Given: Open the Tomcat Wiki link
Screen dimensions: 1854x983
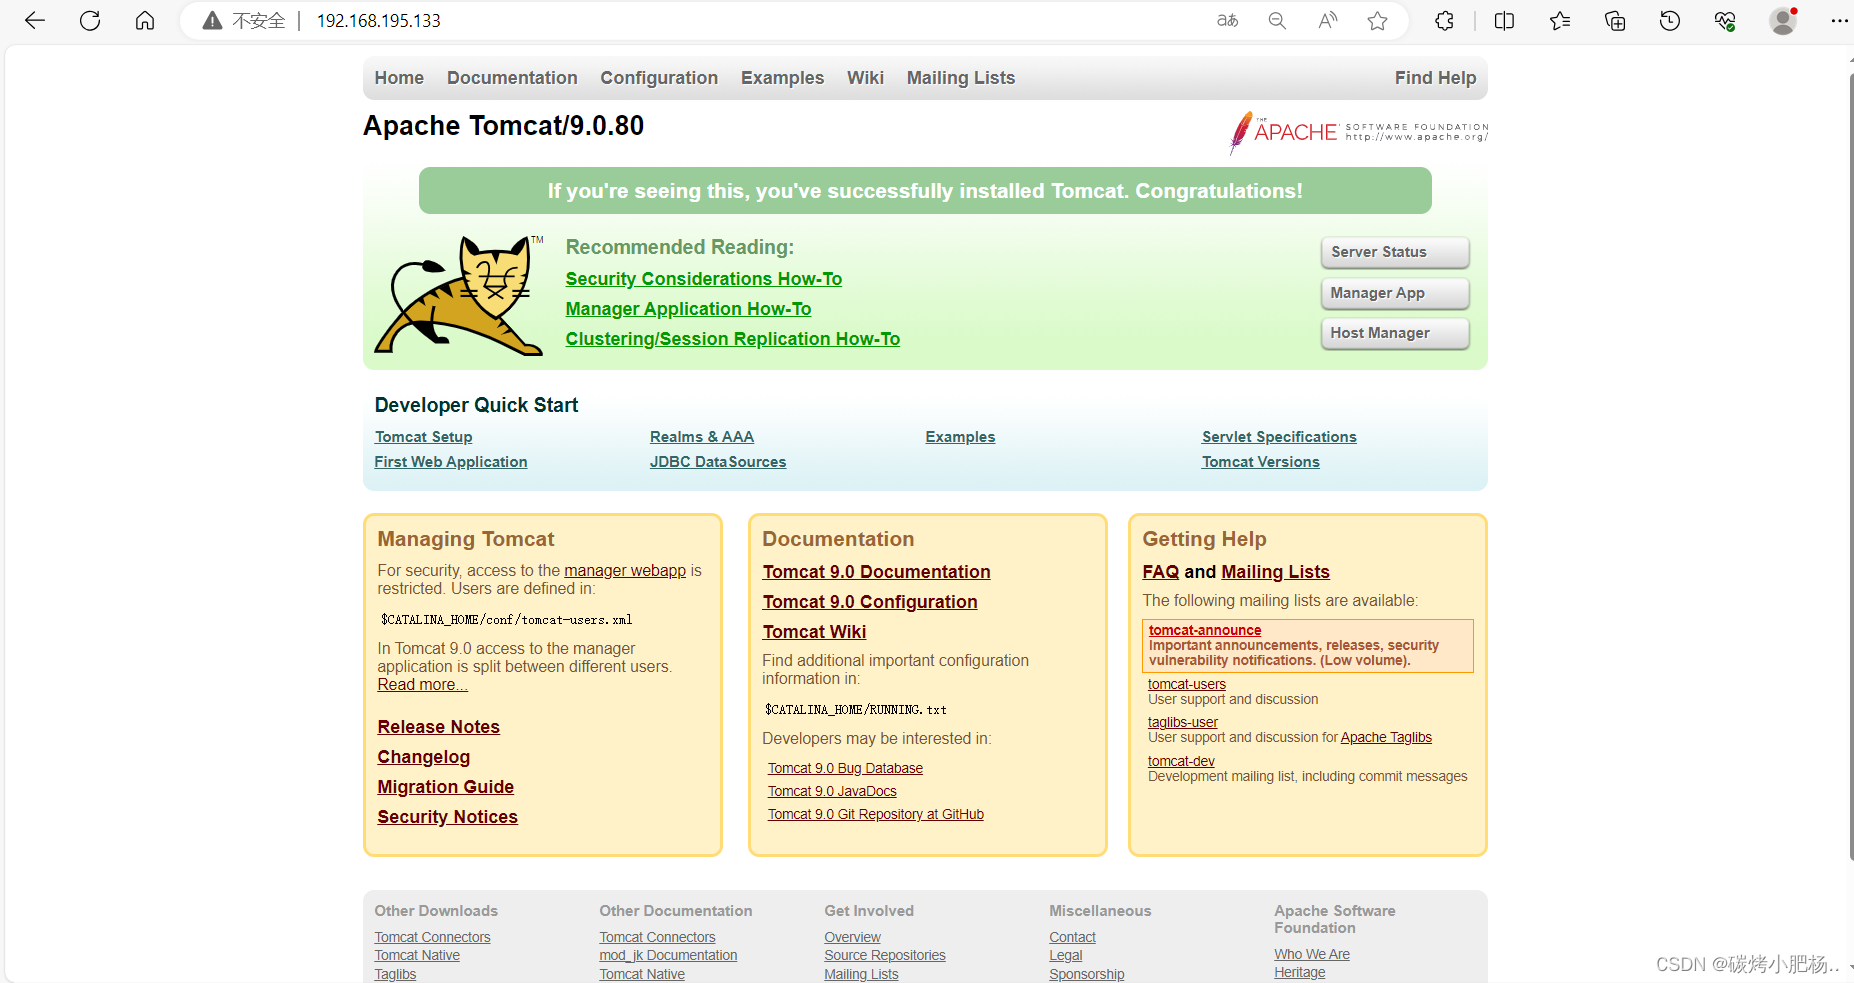Looking at the screenshot, I should (x=814, y=632).
